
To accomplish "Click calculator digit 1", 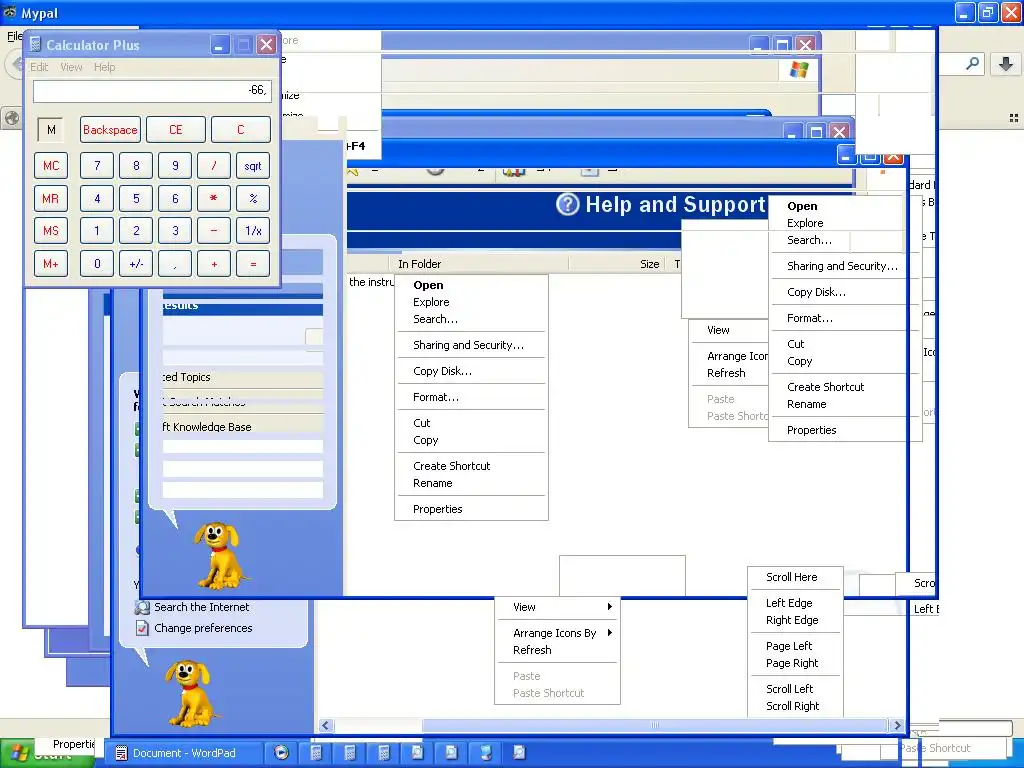I will pos(97,231).
